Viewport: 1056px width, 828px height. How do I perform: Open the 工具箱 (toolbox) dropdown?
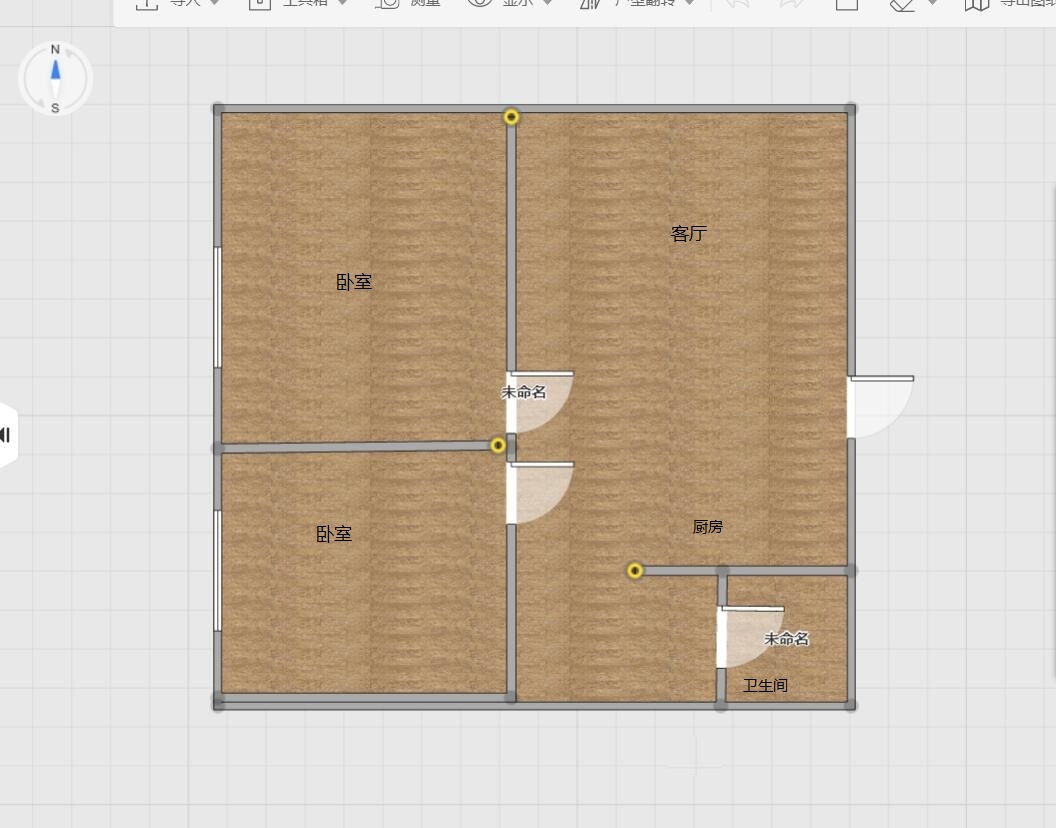pyautogui.click(x=300, y=4)
